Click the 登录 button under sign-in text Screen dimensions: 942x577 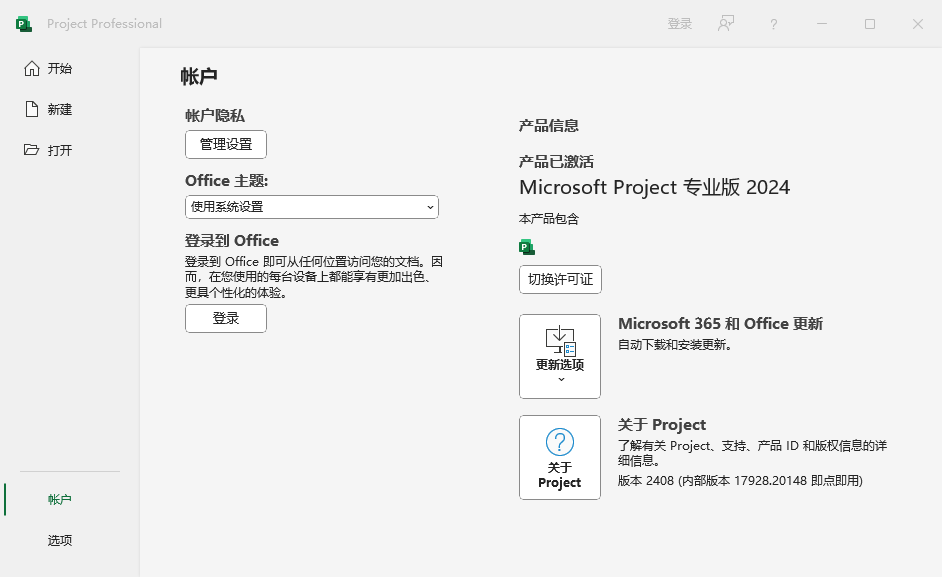(226, 318)
